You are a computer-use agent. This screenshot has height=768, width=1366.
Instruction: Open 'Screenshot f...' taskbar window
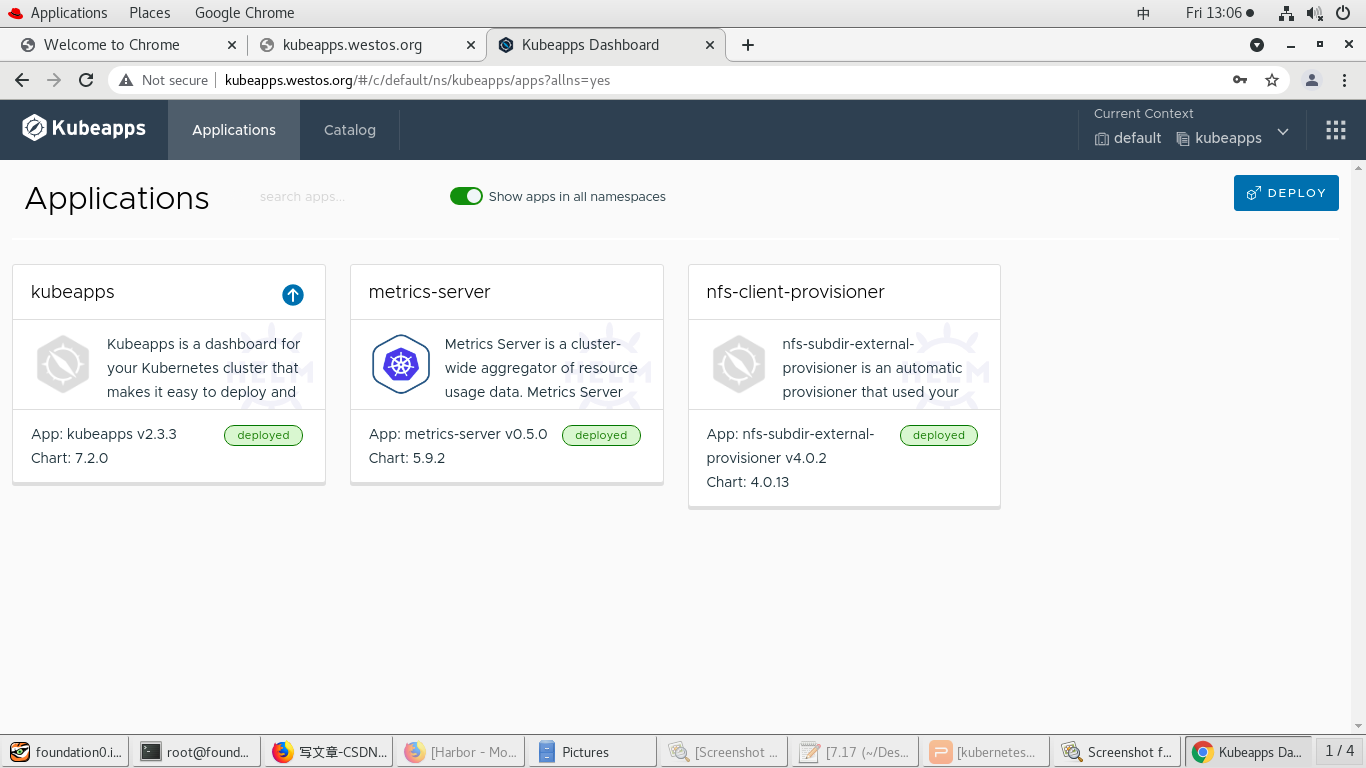click(x=1118, y=752)
